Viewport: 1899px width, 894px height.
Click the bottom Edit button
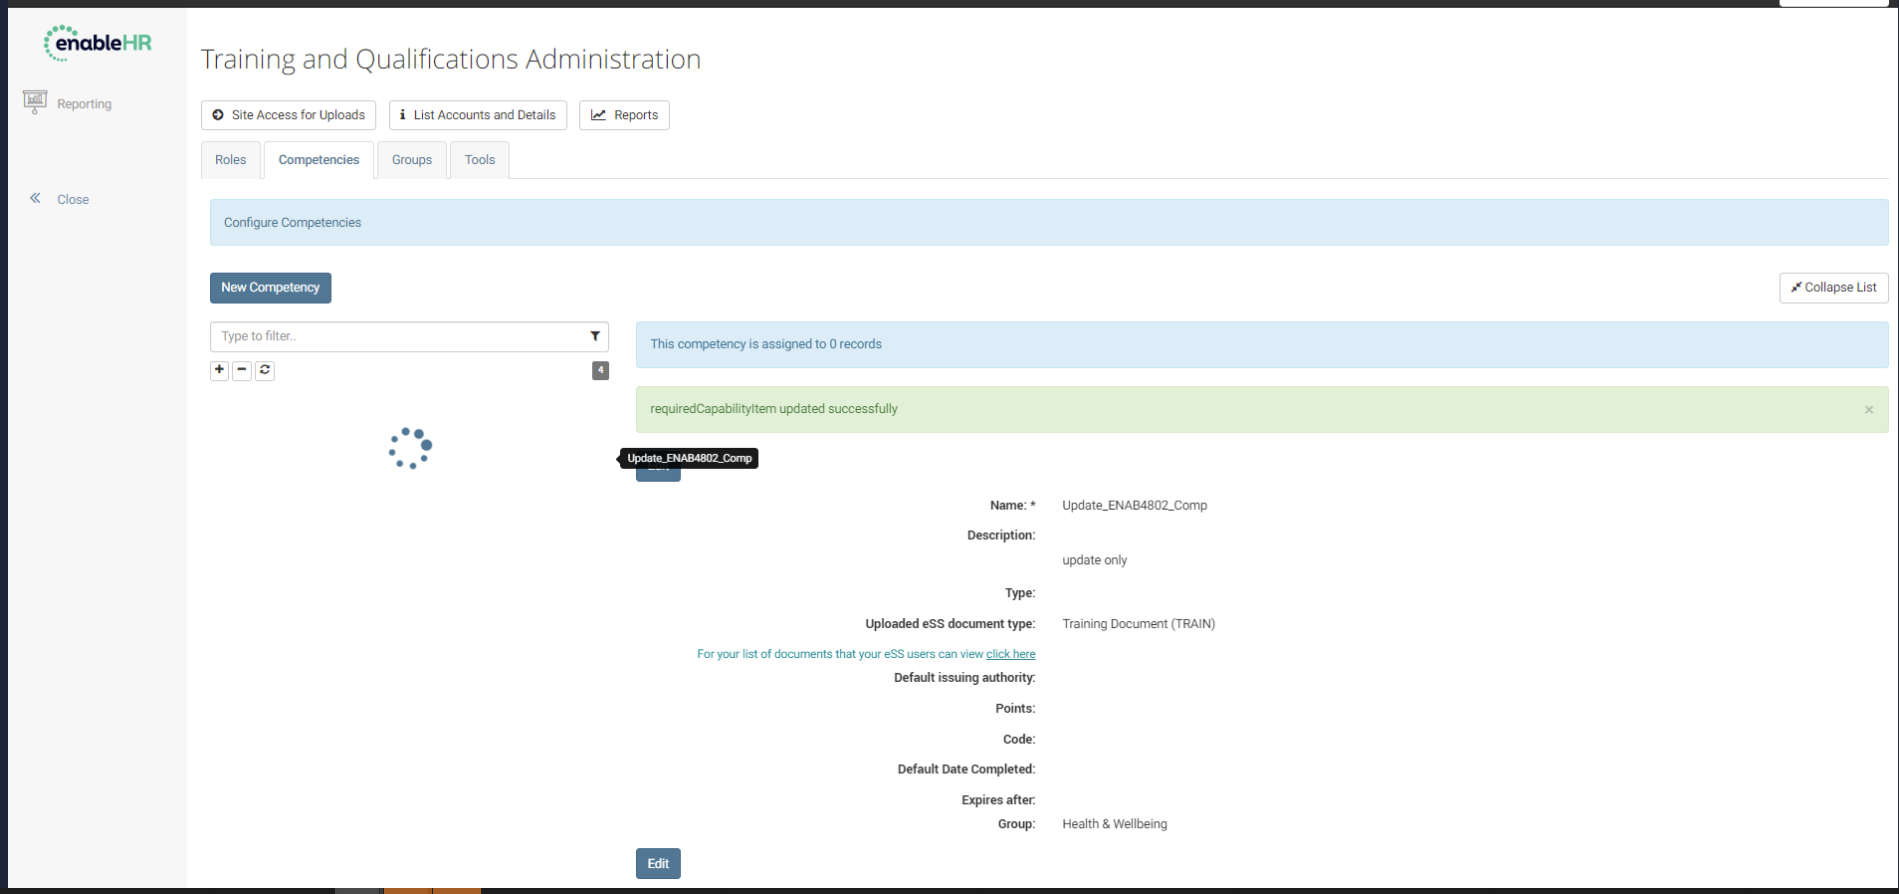[658, 864]
